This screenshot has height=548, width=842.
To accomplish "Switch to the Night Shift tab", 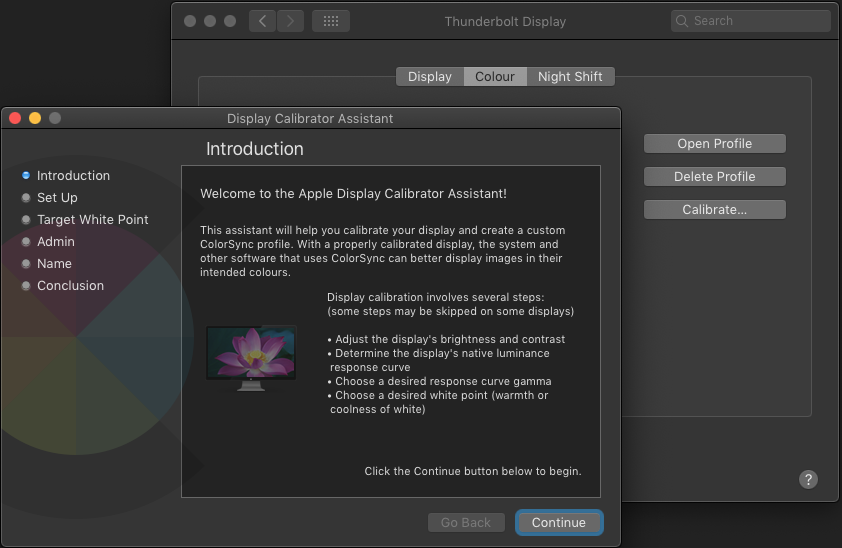I will (x=570, y=77).
